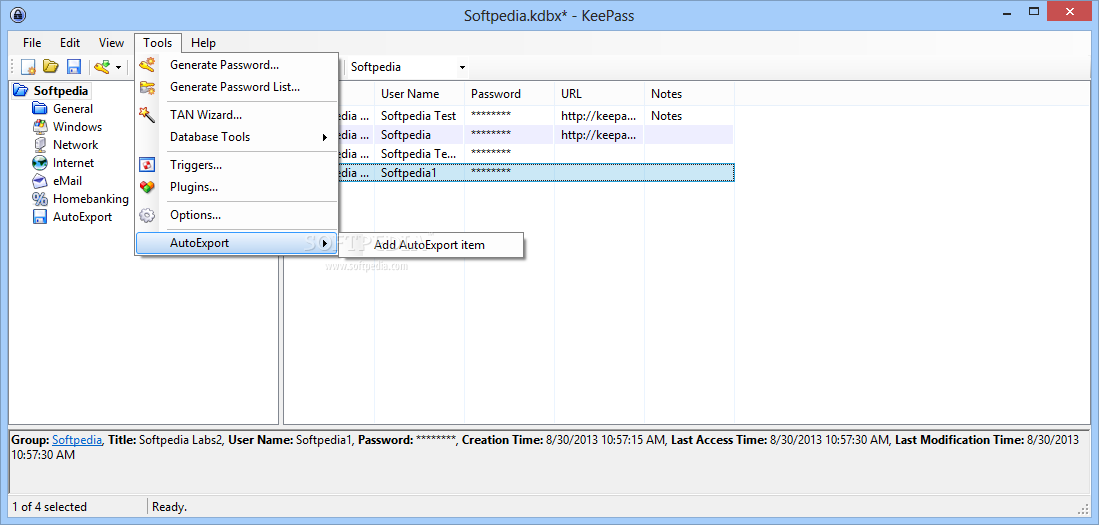1099x525 pixels.
Task: Select Add AutoExport item
Action: [430, 245]
